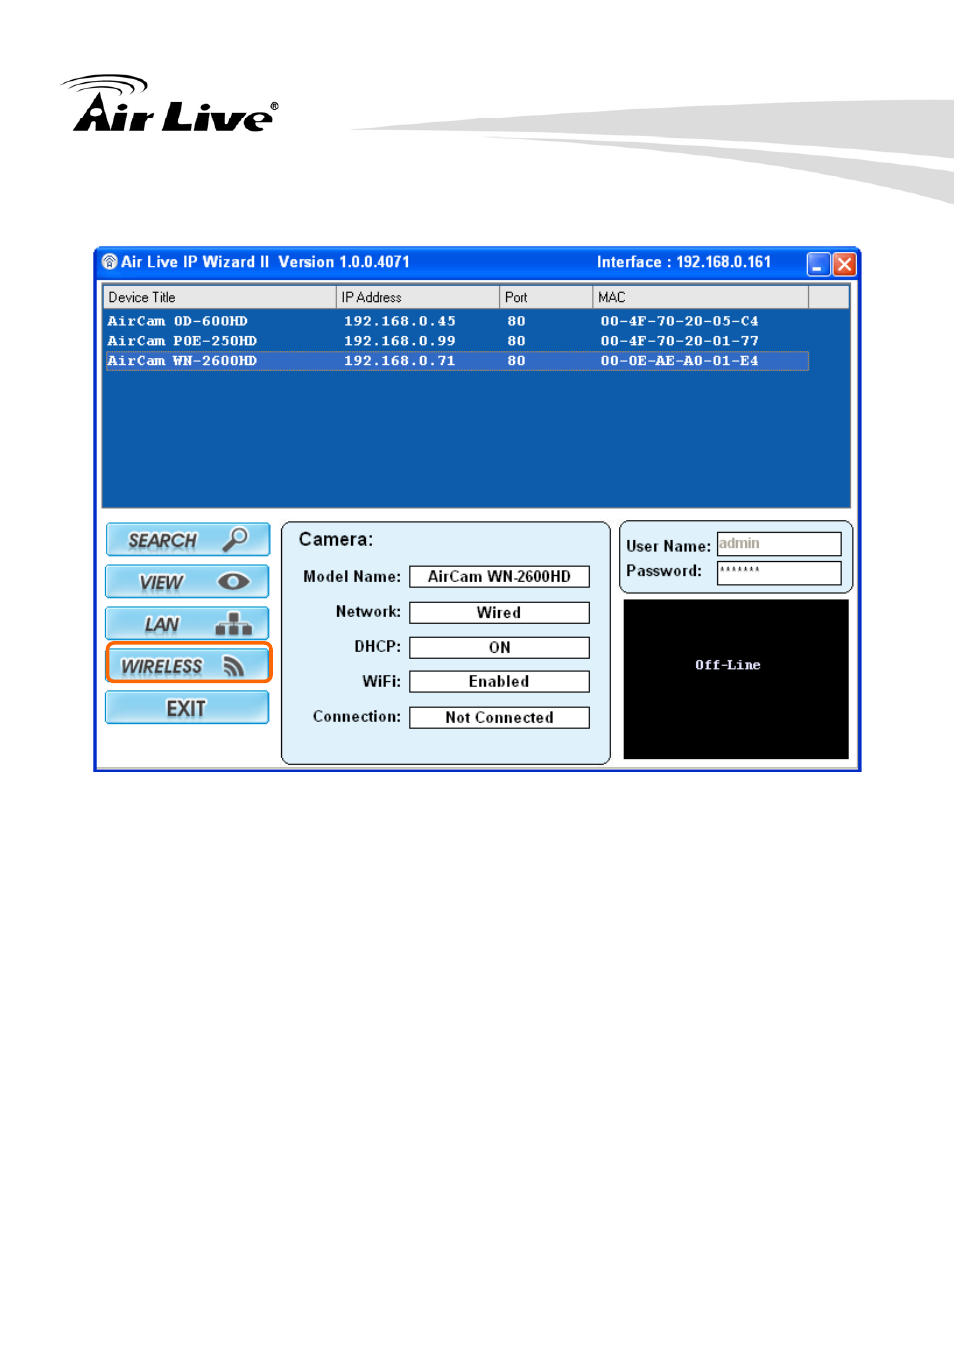Click the WiFi value Enabled
The width and height of the screenshot is (954, 1350).
click(x=499, y=682)
